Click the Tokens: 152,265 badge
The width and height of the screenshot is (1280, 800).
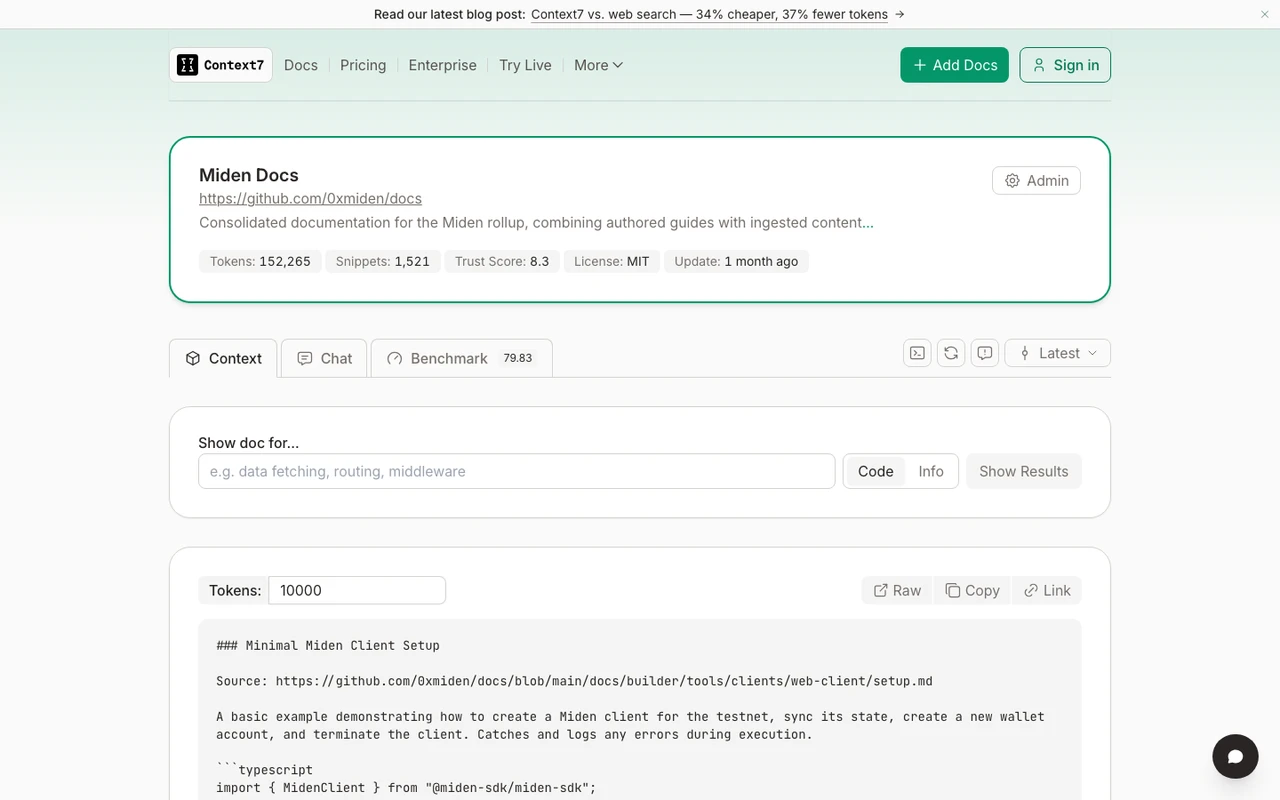click(260, 261)
